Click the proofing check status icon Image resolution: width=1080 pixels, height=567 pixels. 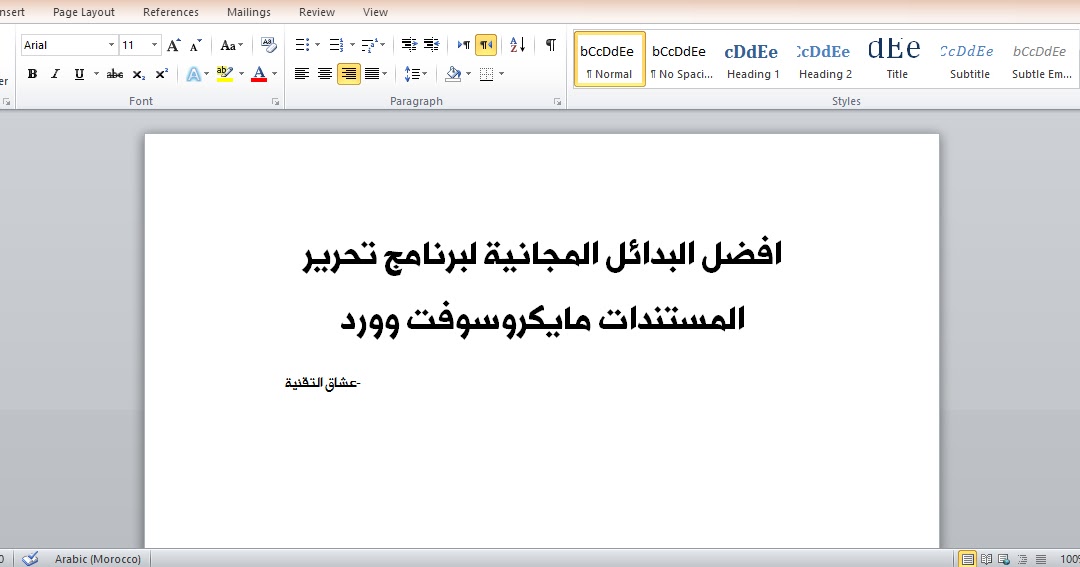(x=30, y=559)
